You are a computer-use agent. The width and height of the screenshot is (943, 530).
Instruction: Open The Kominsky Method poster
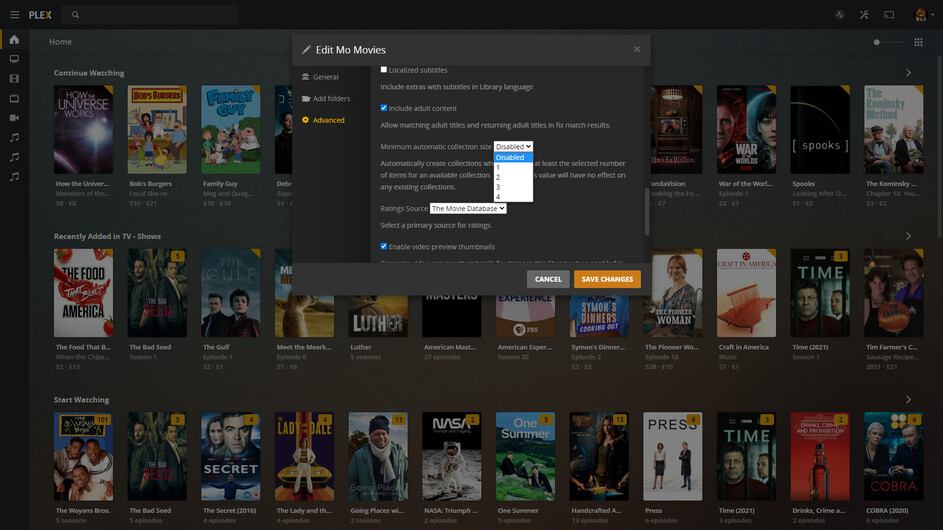tap(894, 129)
